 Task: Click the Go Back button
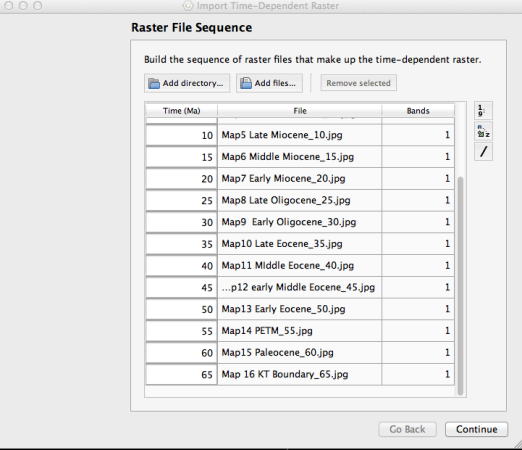pyautogui.click(x=407, y=429)
